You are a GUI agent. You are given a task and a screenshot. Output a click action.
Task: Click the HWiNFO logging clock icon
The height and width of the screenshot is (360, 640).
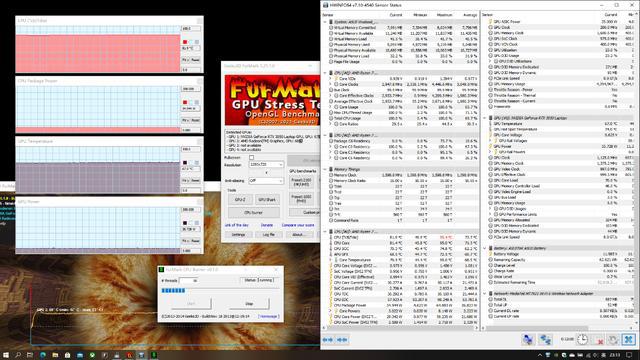pos(582,340)
